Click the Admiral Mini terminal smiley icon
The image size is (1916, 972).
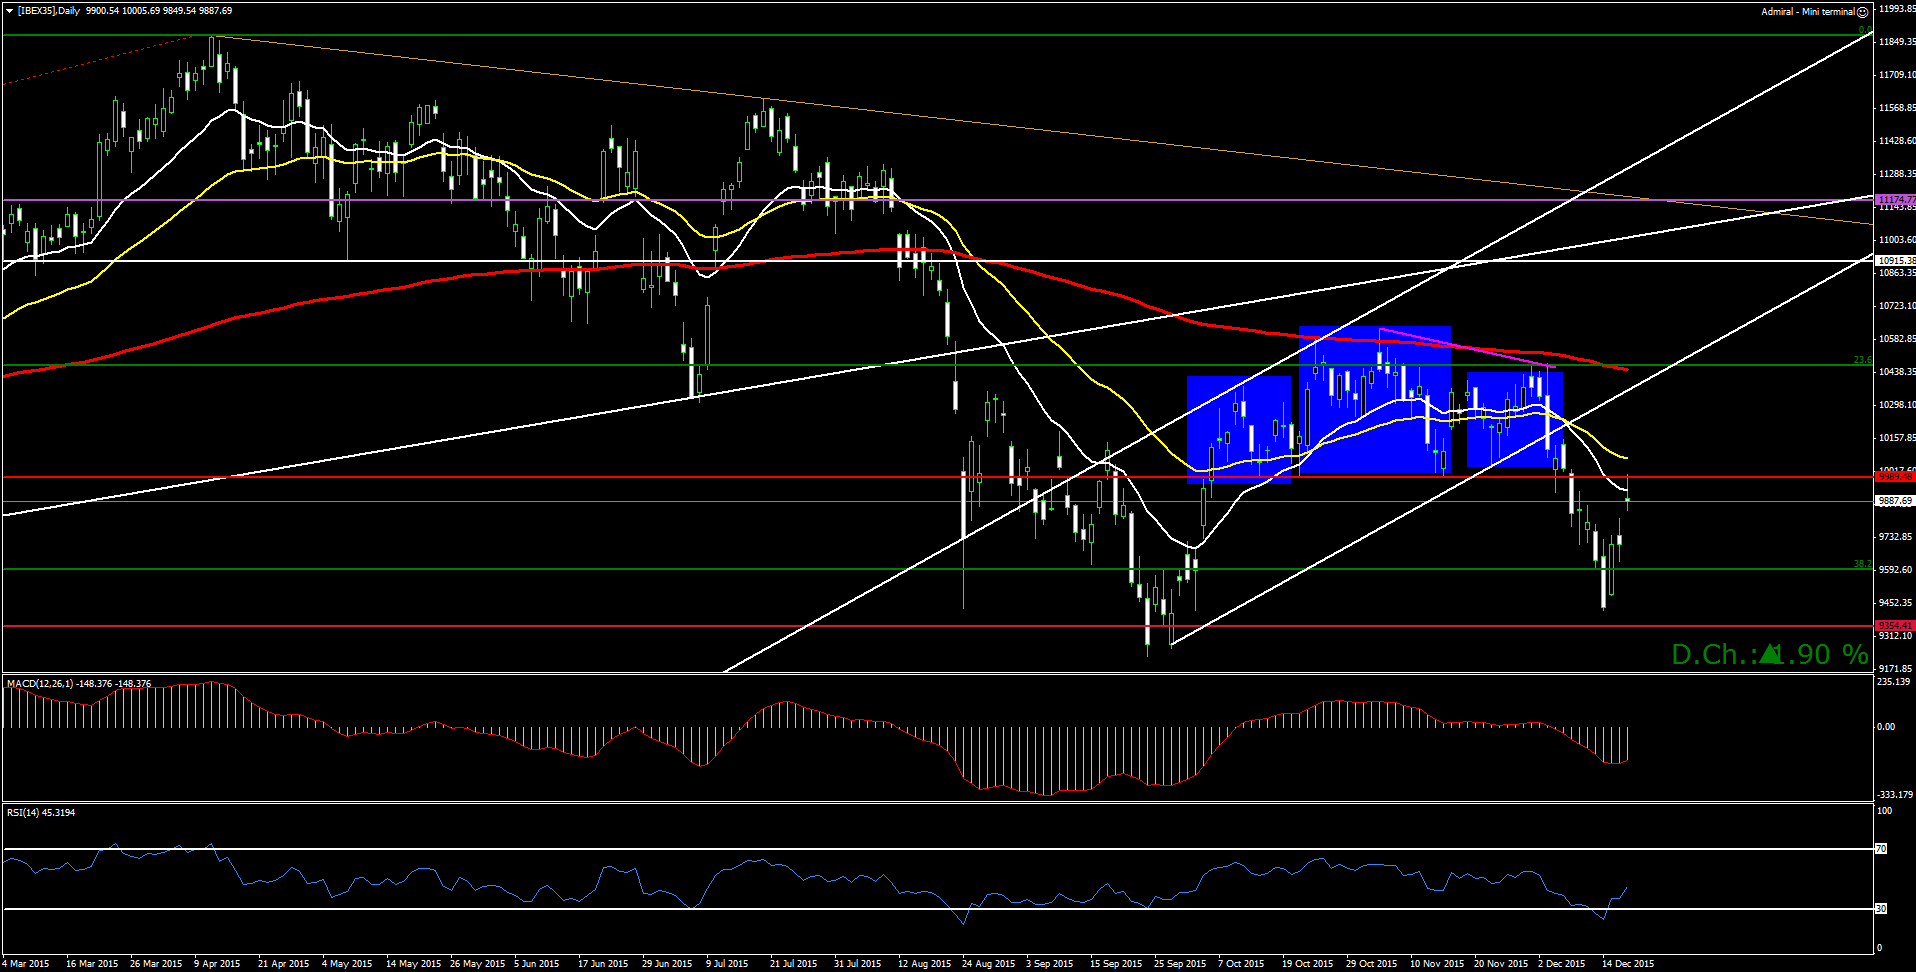(1863, 12)
